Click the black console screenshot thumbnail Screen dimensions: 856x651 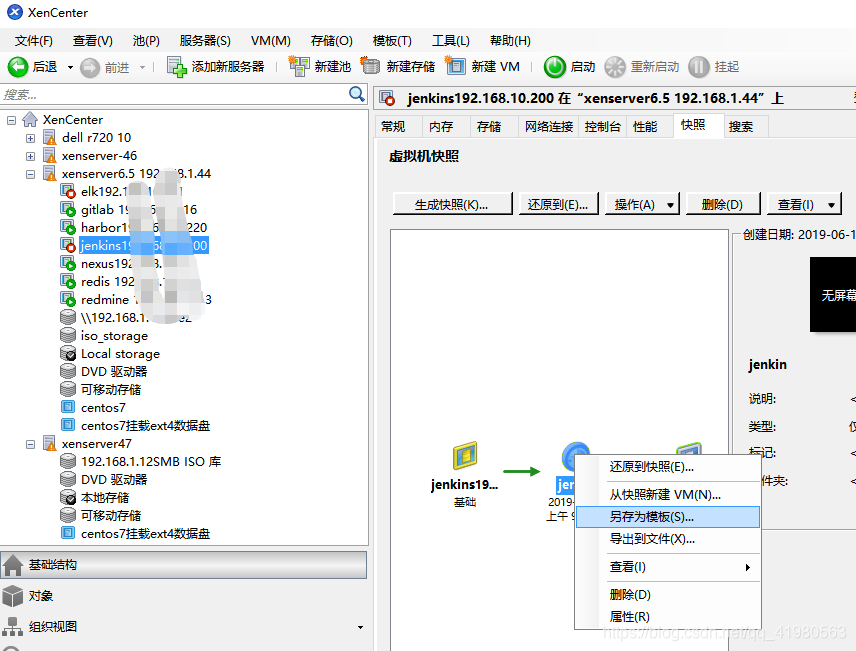tap(833, 295)
